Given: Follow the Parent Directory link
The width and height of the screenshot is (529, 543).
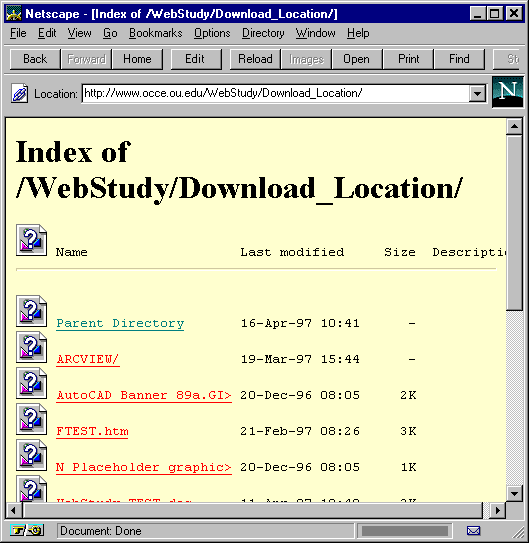Looking at the screenshot, I should 120,323.
